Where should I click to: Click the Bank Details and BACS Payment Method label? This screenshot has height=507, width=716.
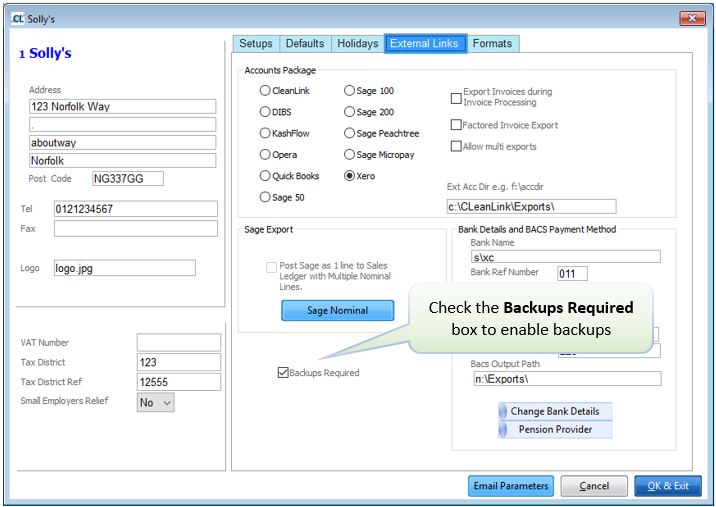537,229
